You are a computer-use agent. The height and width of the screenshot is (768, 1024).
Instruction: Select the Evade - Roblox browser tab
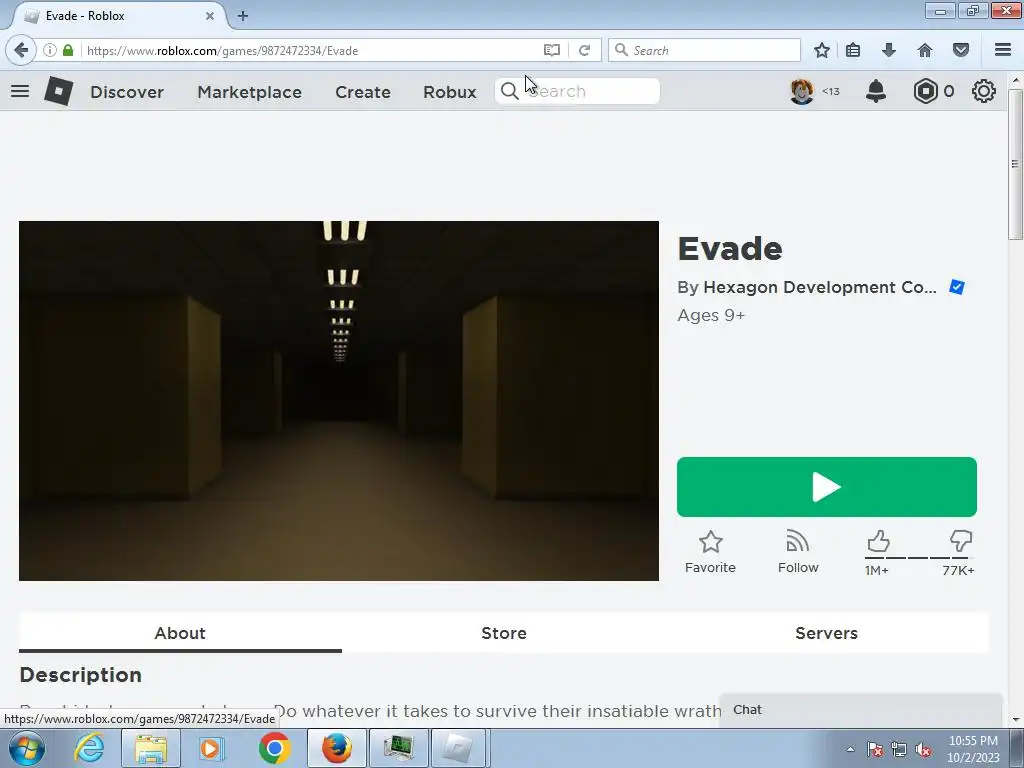coord(118,16)
